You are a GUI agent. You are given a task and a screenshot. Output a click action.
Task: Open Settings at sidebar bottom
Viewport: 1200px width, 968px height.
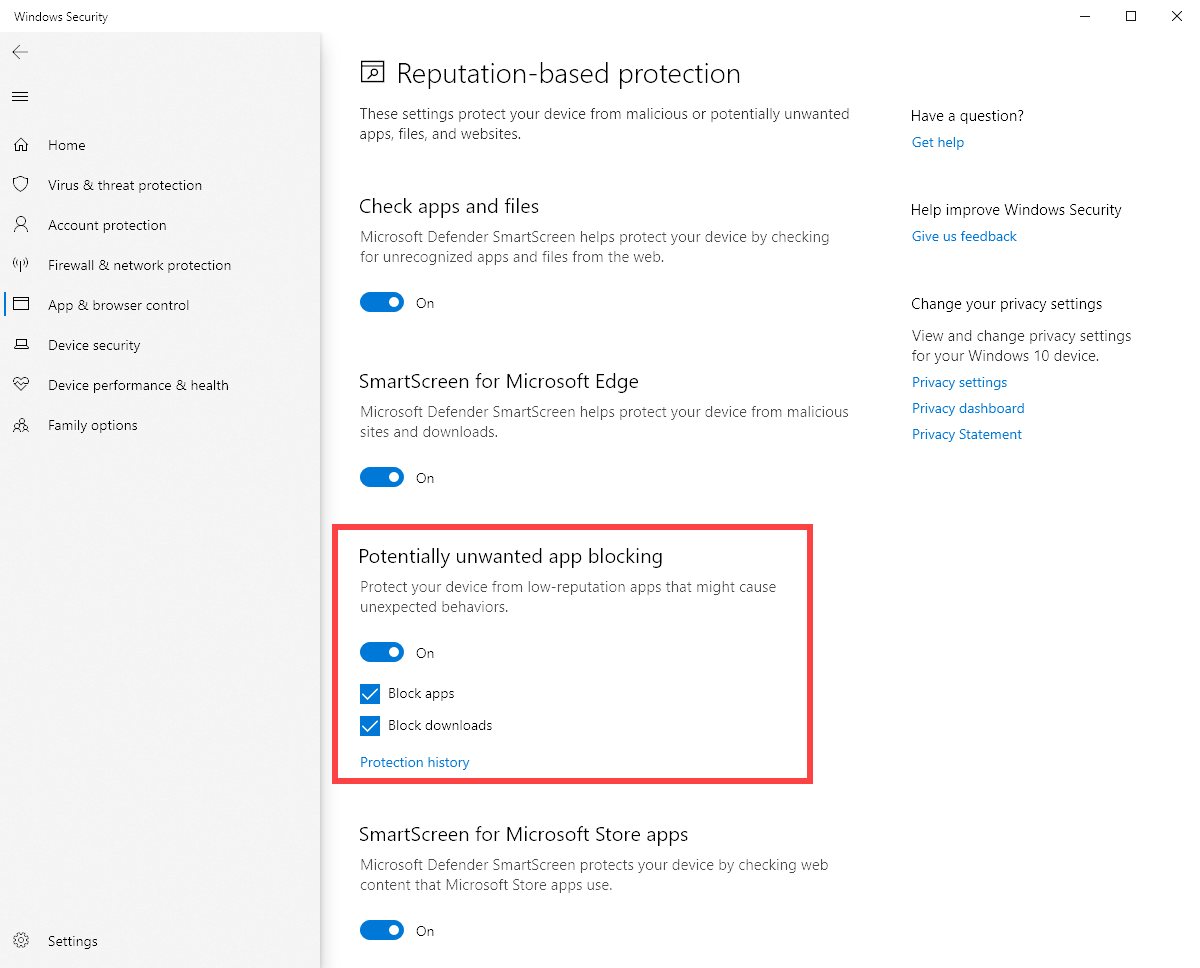tap(73, 941)
